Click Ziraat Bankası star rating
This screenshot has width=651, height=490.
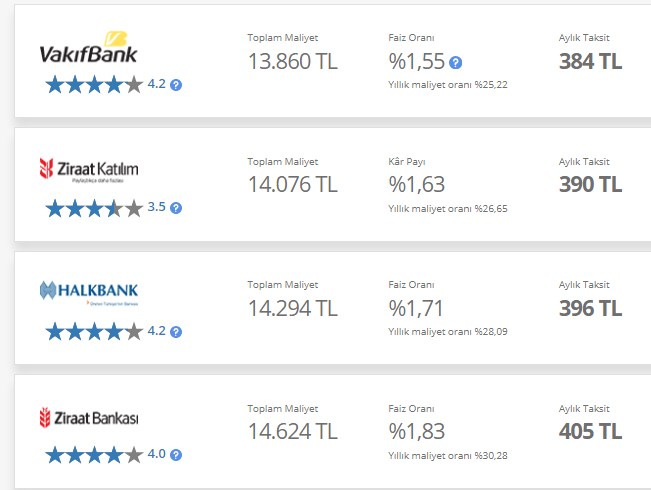point(93,454)
